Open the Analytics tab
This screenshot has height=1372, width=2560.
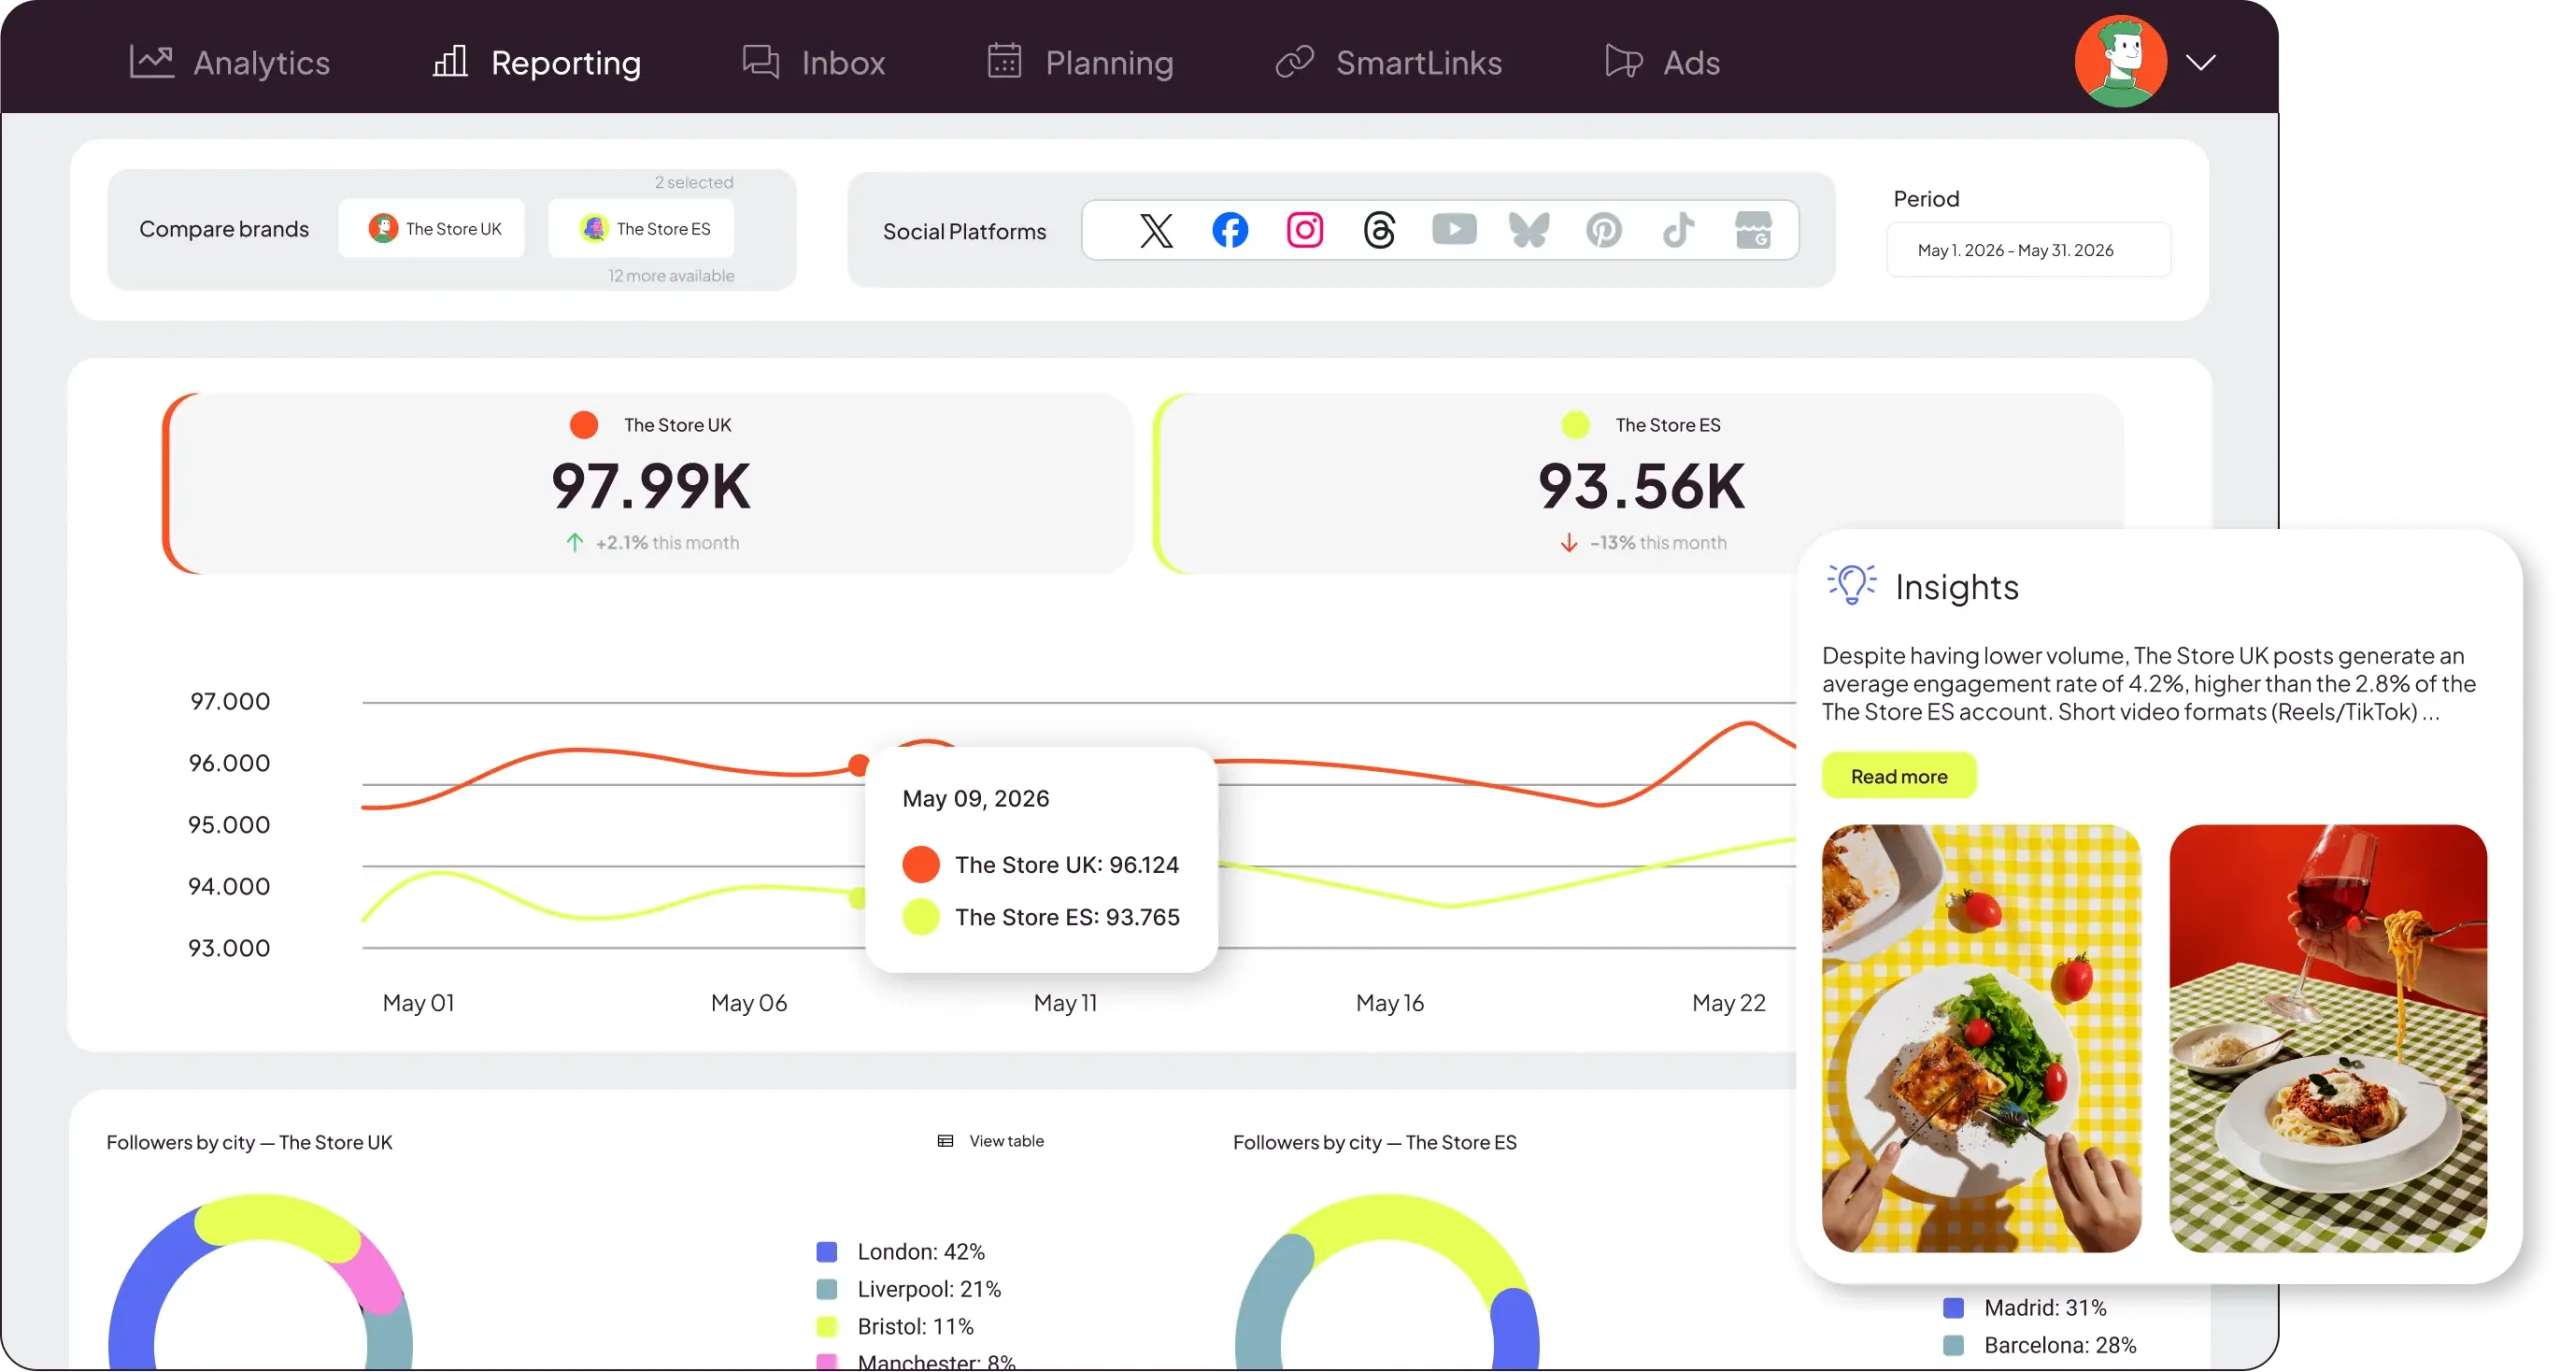point(229,62)
